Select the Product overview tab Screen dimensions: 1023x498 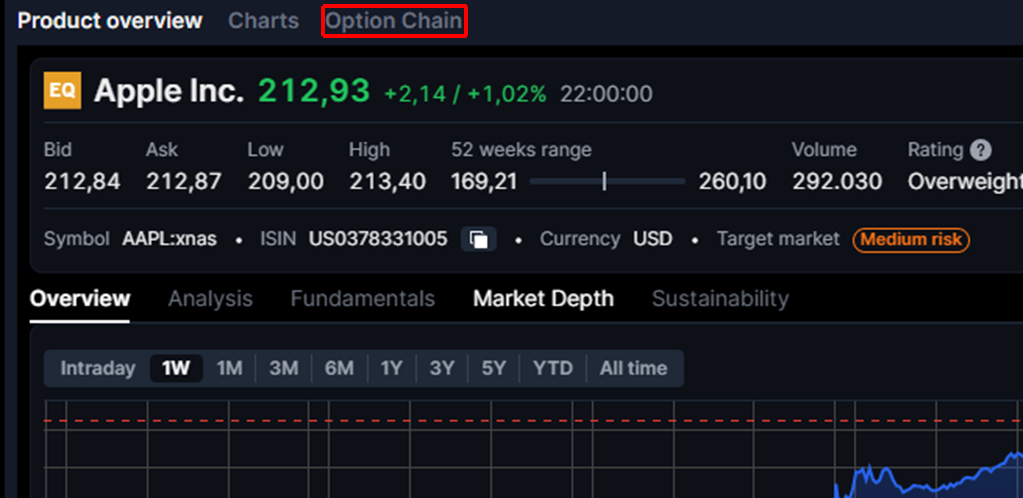[x=110, y=21]
